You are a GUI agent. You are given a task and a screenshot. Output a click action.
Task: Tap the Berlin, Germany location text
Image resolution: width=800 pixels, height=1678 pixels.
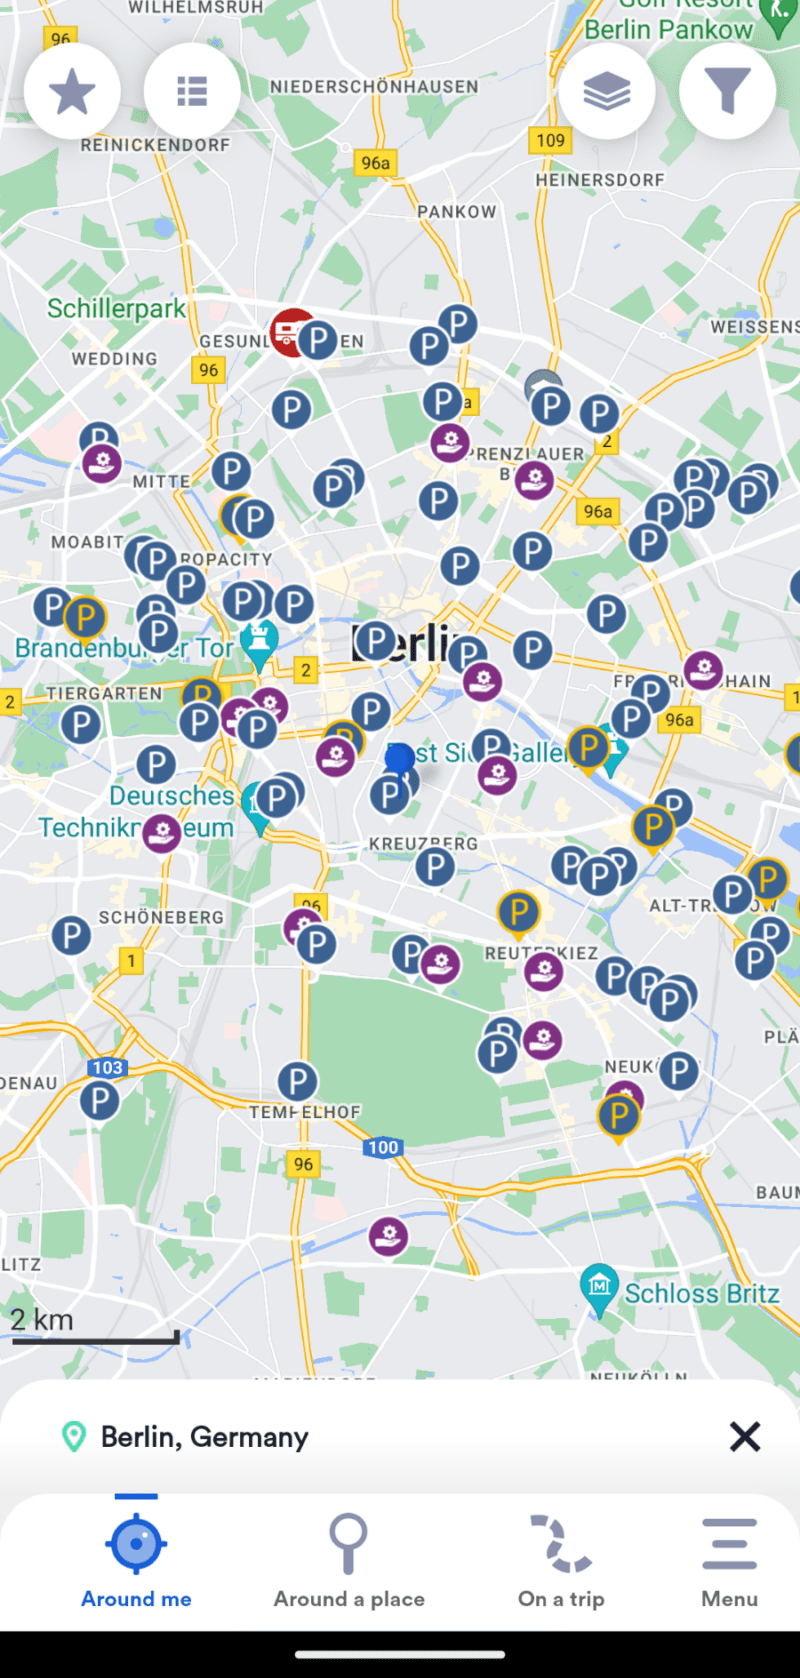click(x=205, y=1437)
